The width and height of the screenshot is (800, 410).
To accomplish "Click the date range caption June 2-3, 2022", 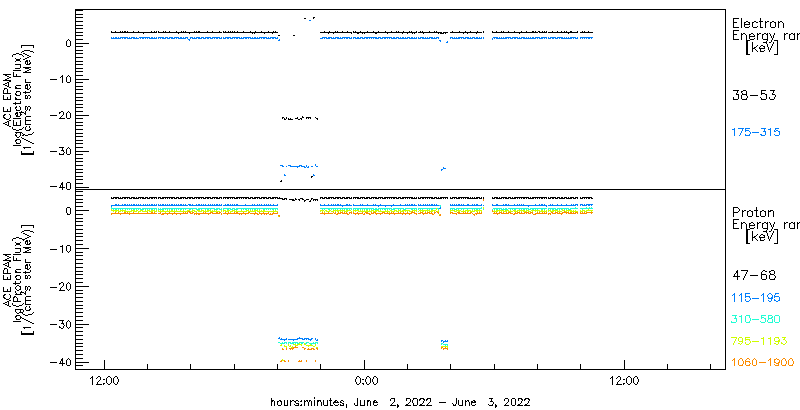I will [x=399, y=402].
